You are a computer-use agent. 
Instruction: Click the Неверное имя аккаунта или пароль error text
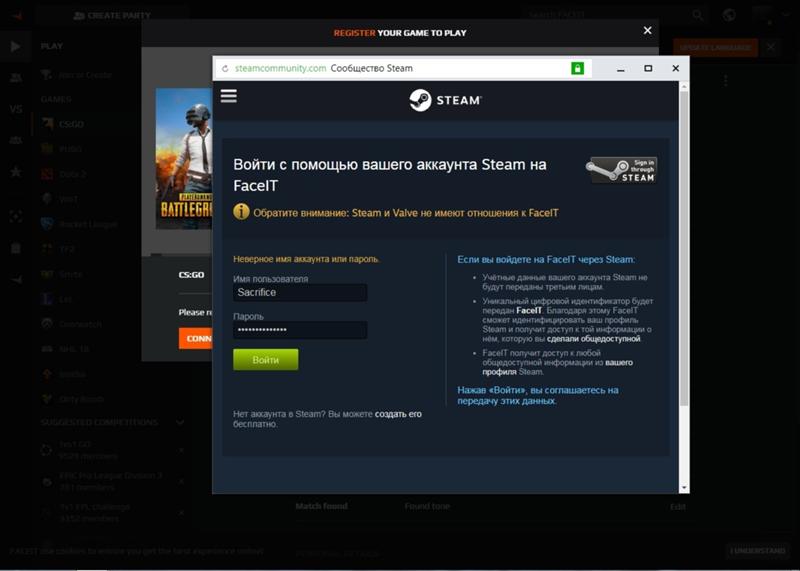click(x=306, y=259)
